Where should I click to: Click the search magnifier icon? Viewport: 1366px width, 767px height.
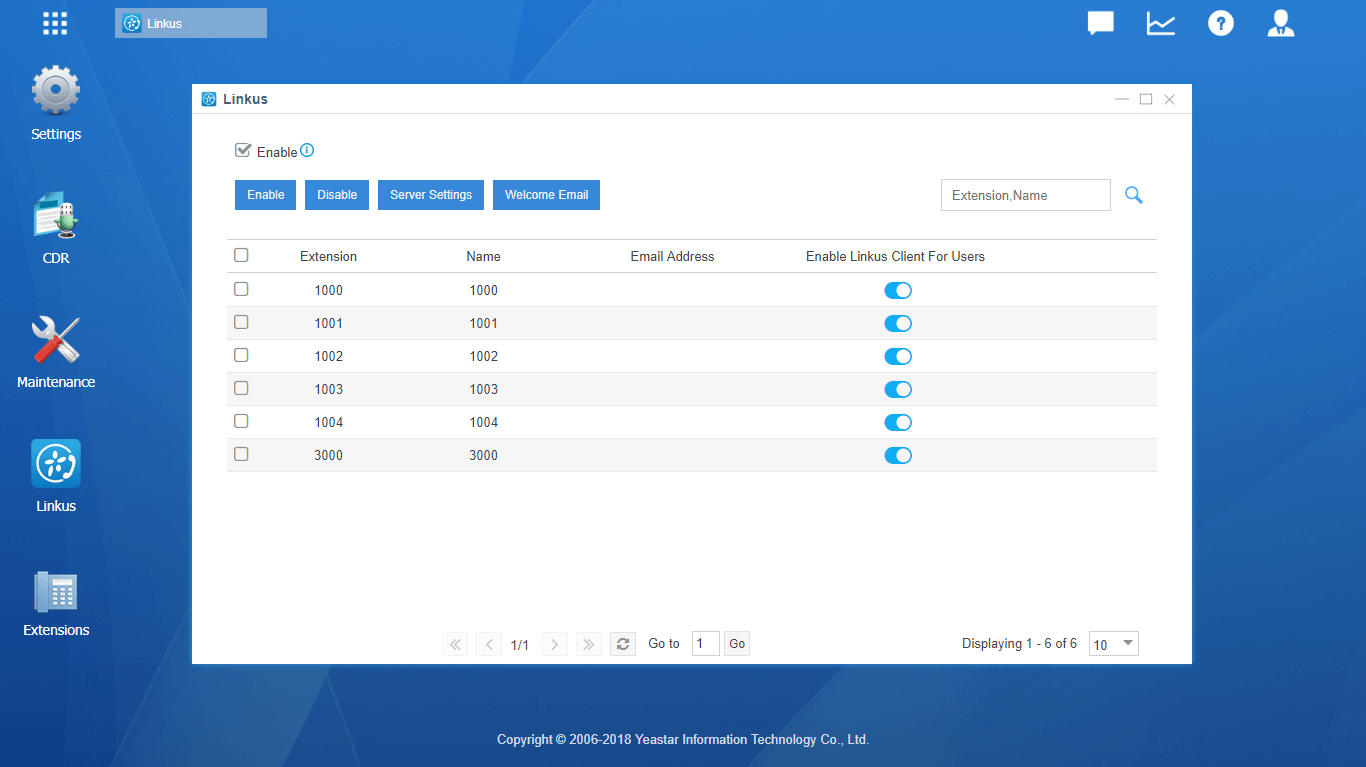click(1134, 195)
